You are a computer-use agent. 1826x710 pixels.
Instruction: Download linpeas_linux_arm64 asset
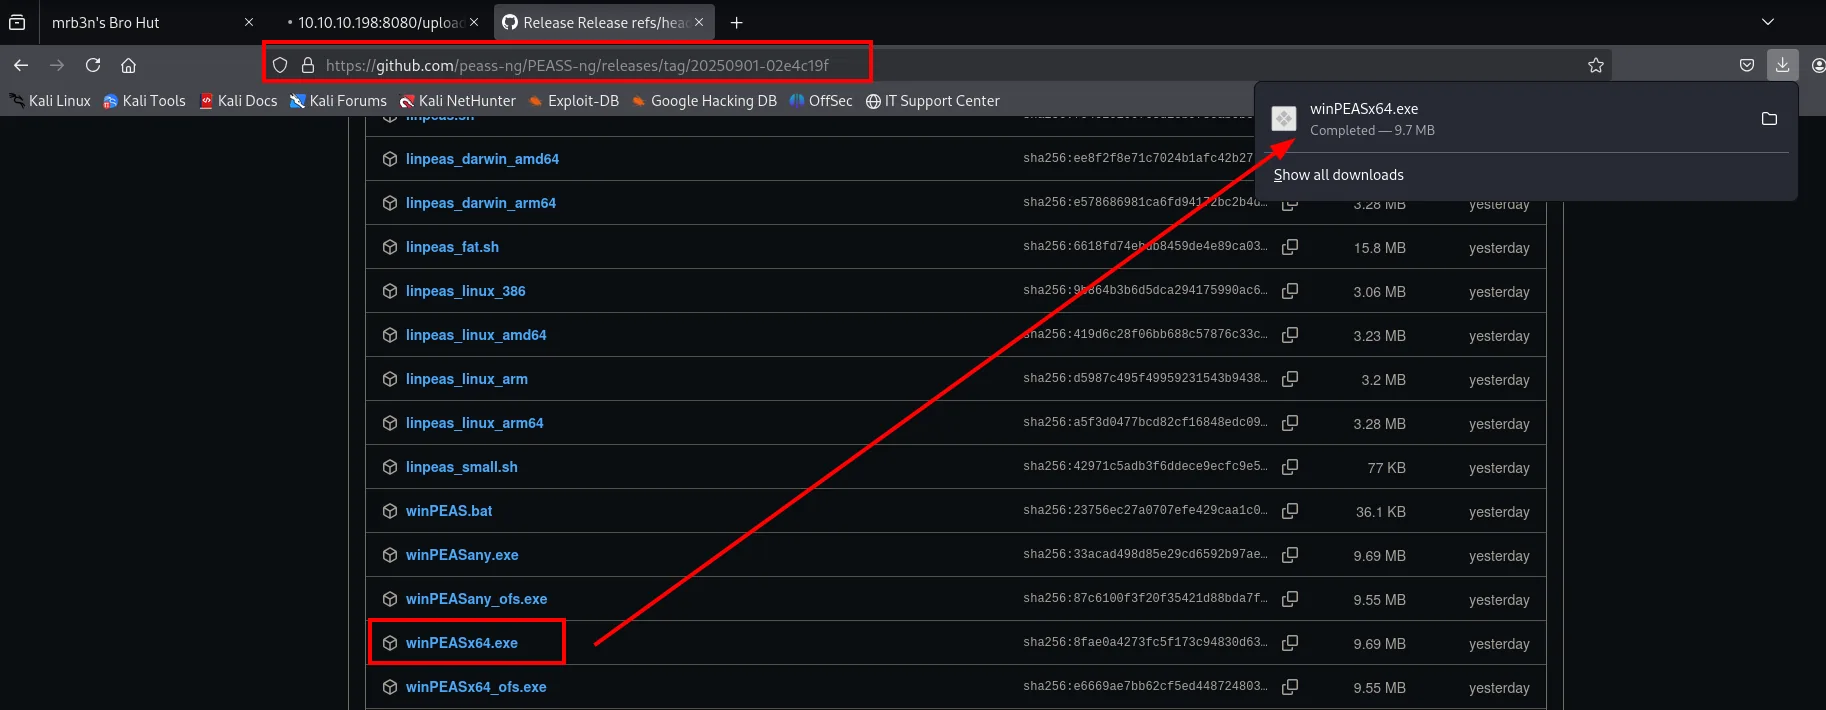coord(475,423)
